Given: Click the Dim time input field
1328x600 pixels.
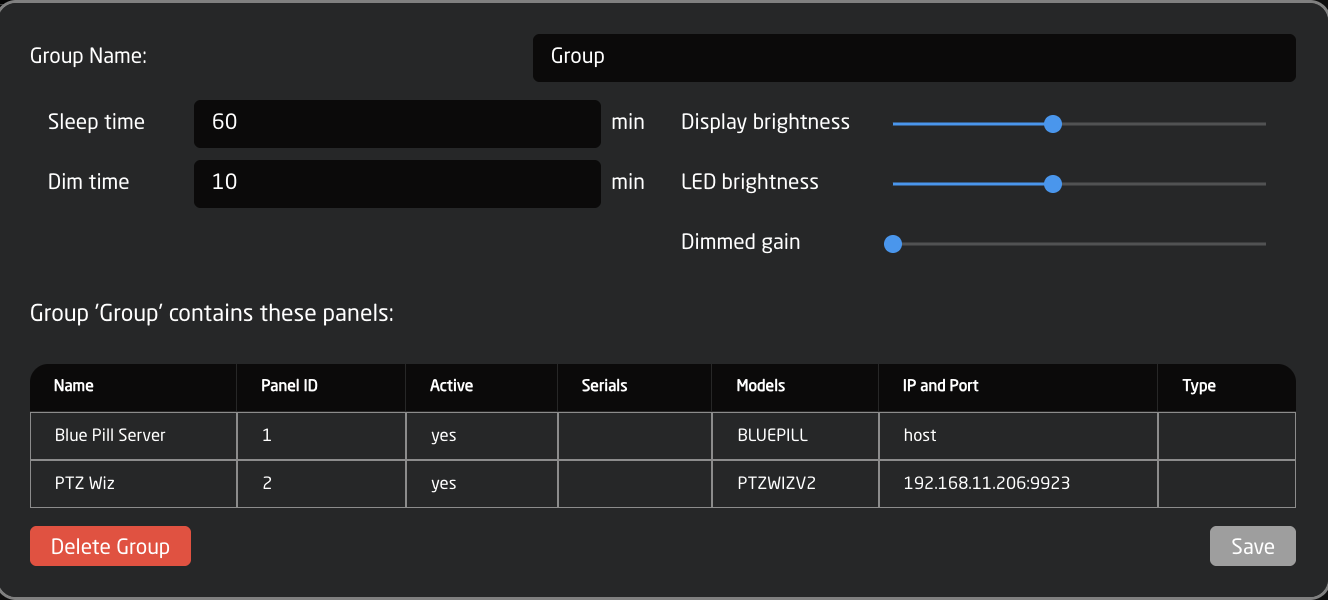Looking at the screenshot, I should [x=397, y=183].
